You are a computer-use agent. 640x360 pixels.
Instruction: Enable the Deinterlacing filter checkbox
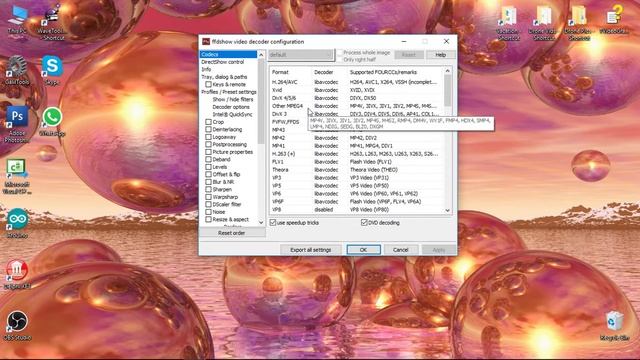(x=208, y=129)
